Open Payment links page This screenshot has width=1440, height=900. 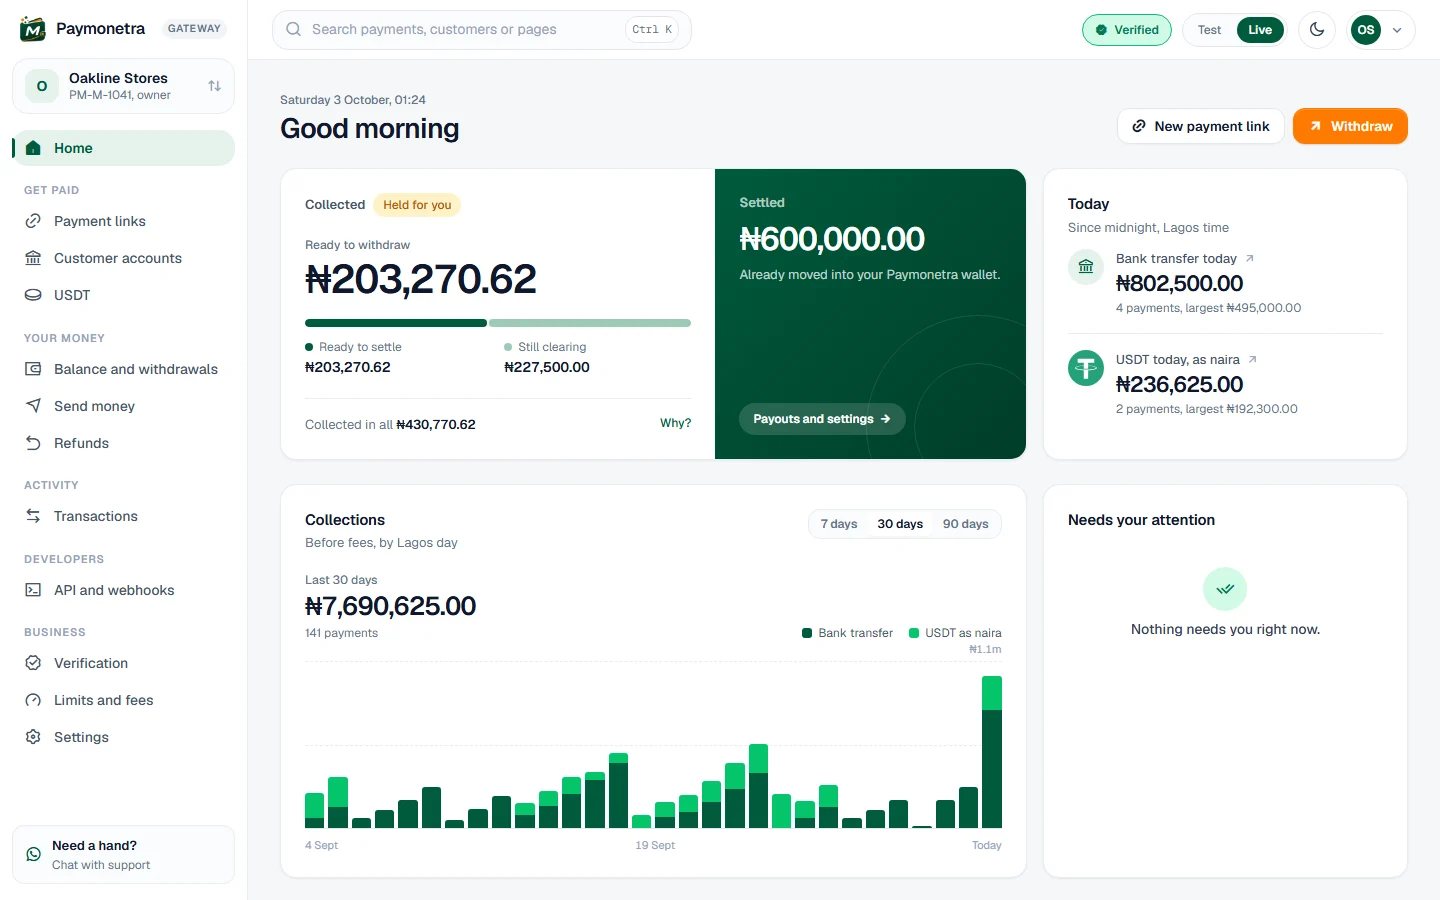[124, 221]
